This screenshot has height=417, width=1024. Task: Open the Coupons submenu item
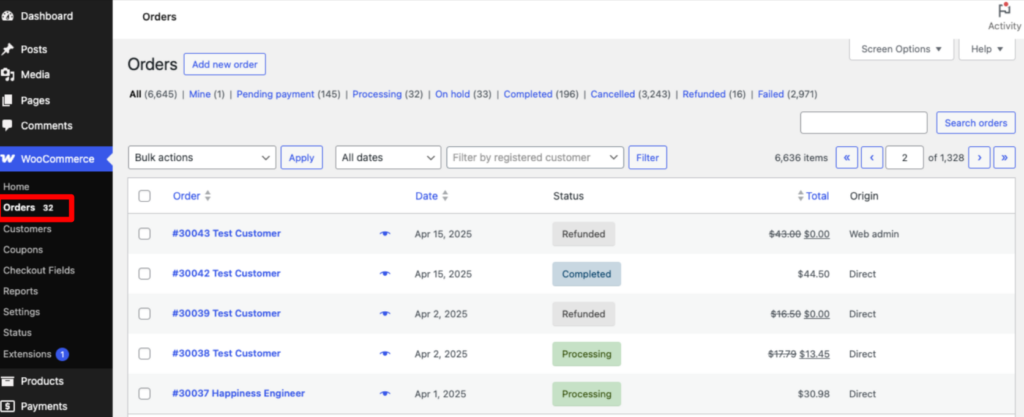[23, 250]
